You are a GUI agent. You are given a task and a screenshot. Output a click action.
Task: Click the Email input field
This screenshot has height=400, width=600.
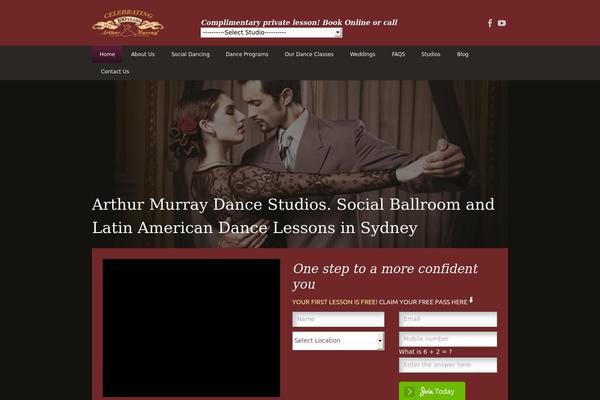(448, 319)
